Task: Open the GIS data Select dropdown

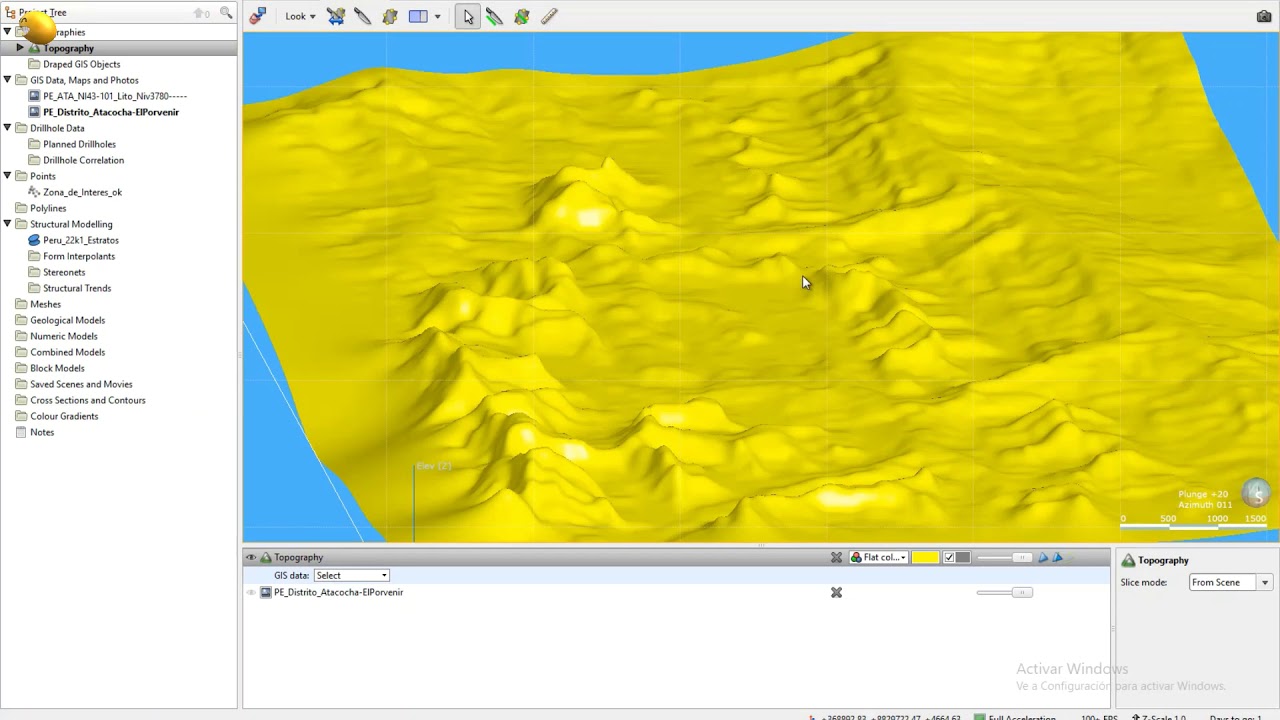Action: 352,575
